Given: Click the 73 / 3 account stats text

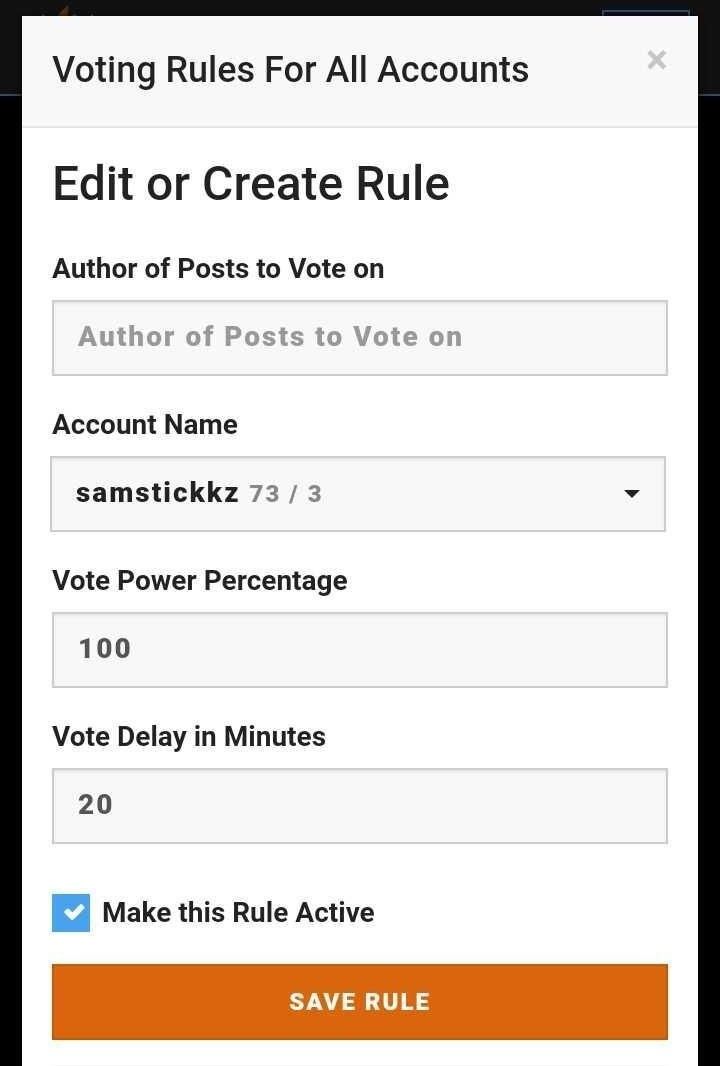Looking at the screenshot, I should (x=285, y=494).
